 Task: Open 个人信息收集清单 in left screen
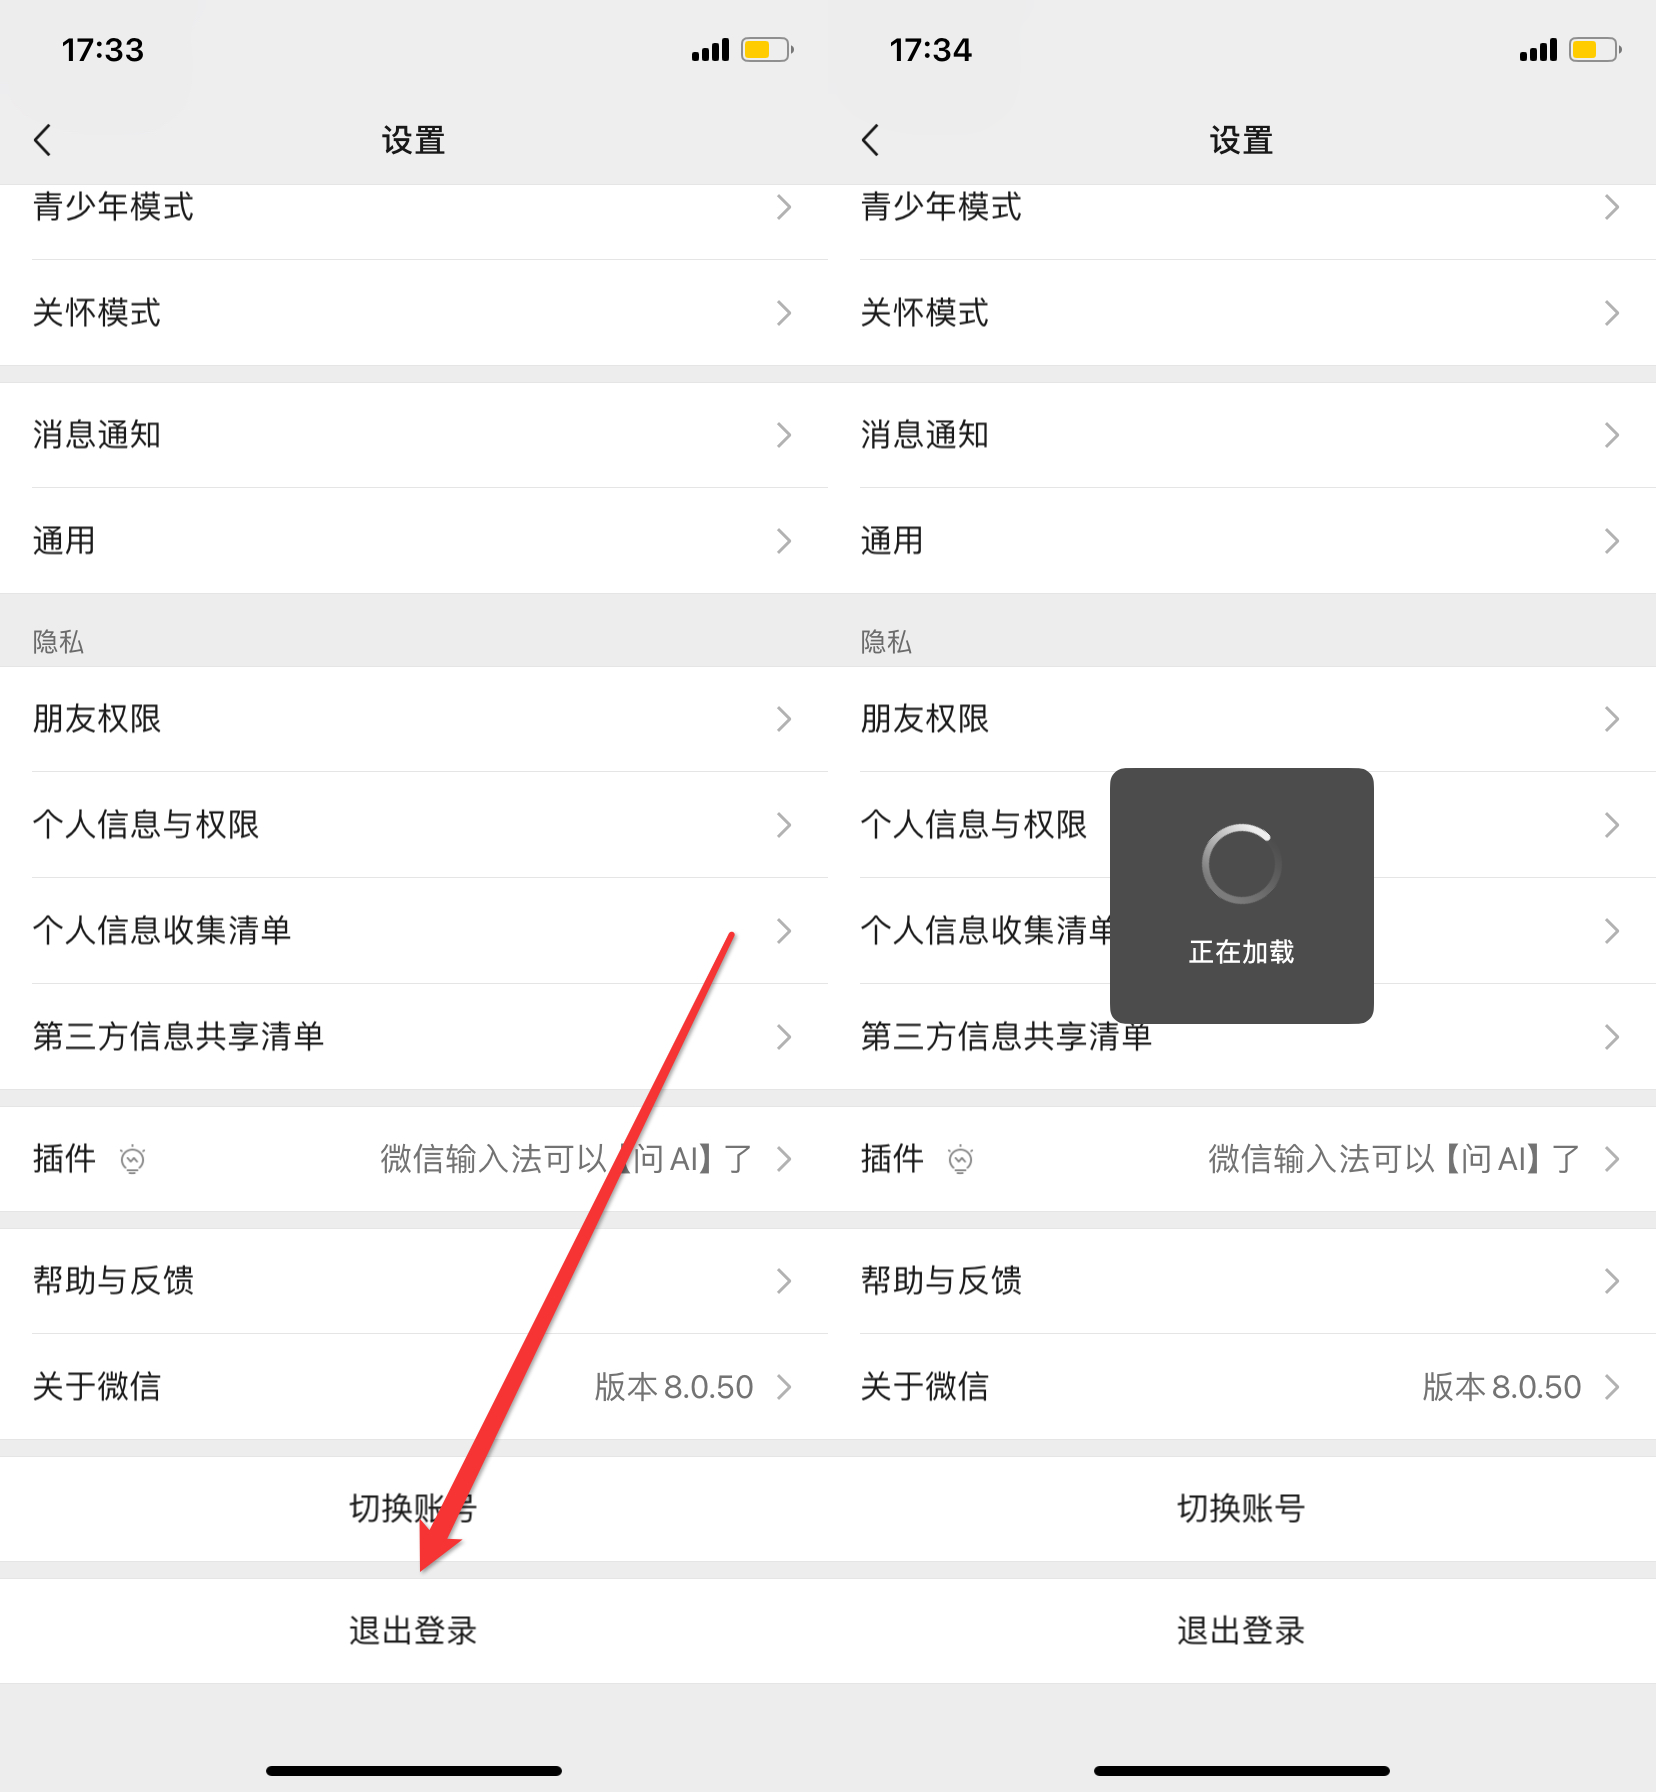coord(414,931)
